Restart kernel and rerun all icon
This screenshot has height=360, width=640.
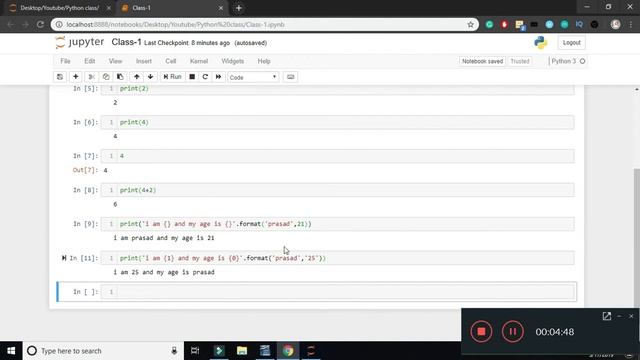(218, 77)
